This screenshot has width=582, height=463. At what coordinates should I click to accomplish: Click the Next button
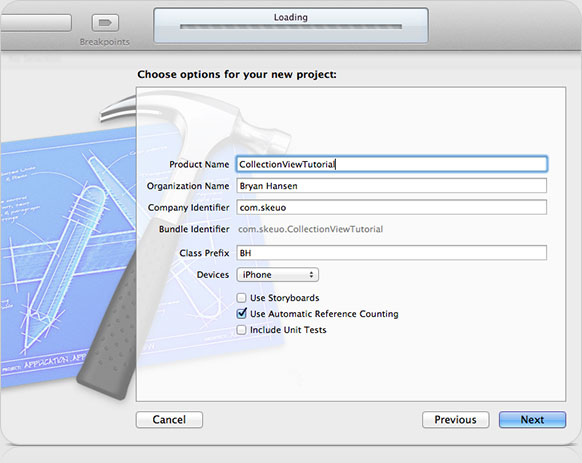tap(532, 420)
